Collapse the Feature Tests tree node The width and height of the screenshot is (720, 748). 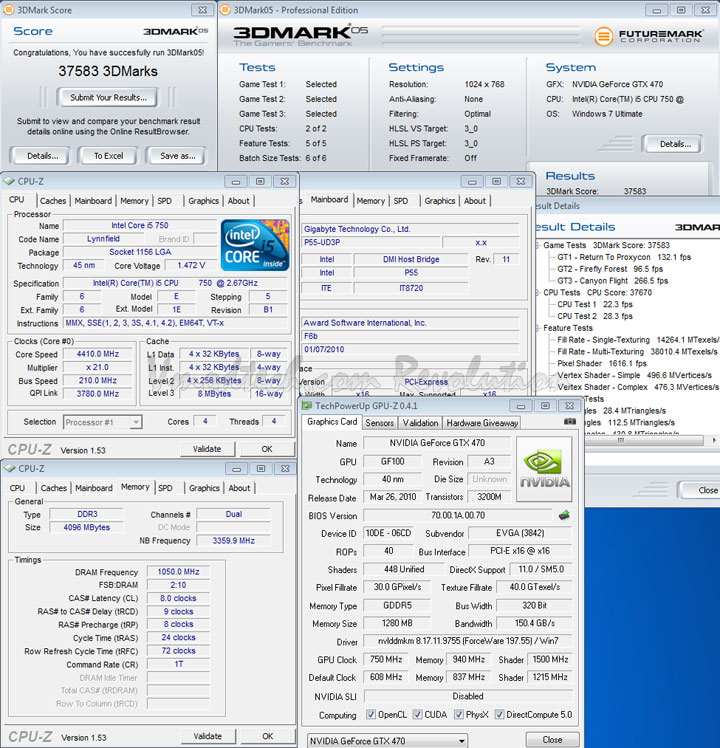click(538, 328)
